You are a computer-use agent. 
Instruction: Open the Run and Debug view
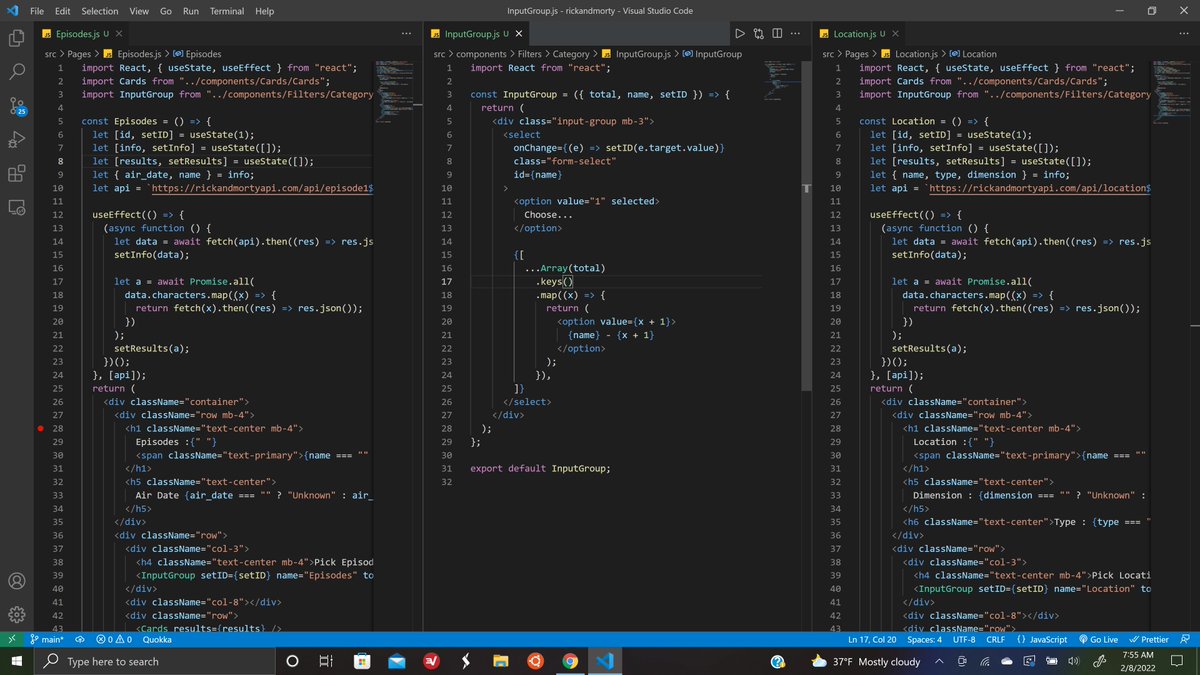tap(16, 140)
